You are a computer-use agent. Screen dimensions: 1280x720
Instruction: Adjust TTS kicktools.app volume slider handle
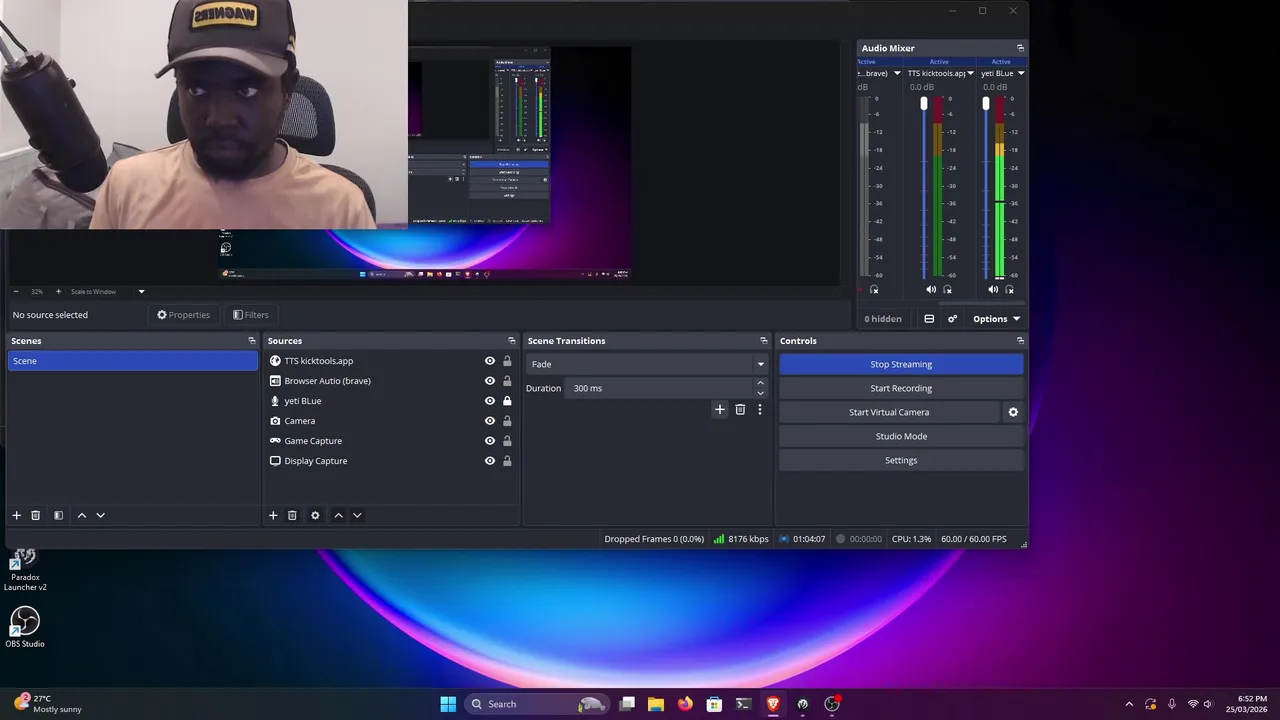[x=924, y=104]
